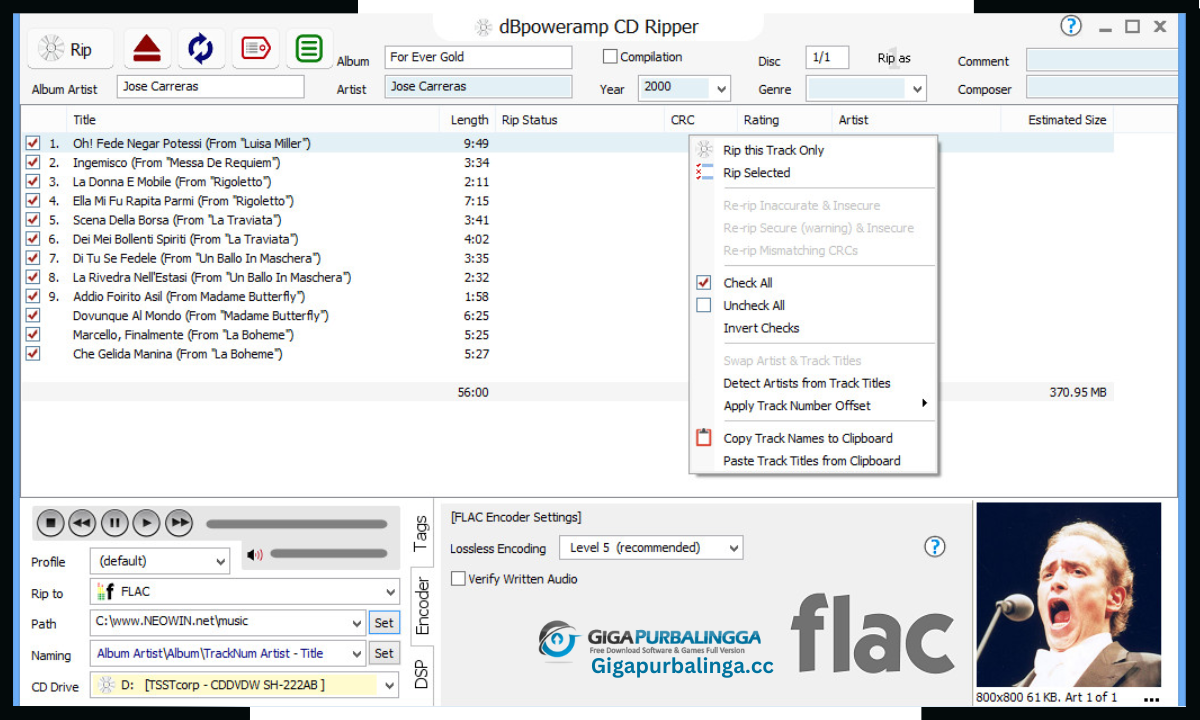1200x720 pixels.
Task: Click Set button next to Naming
Action: pyautogui.click(x=384, y=654)
